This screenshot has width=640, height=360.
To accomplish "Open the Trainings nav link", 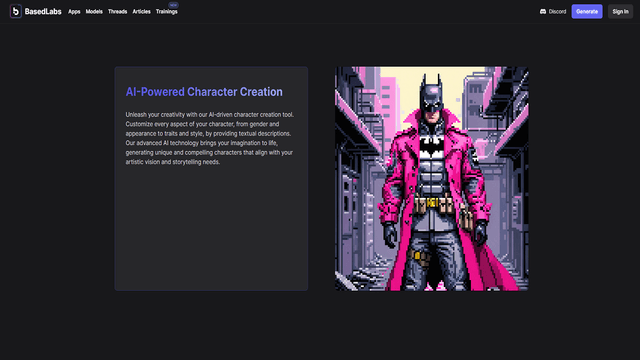I will click(x=167, y=11).
